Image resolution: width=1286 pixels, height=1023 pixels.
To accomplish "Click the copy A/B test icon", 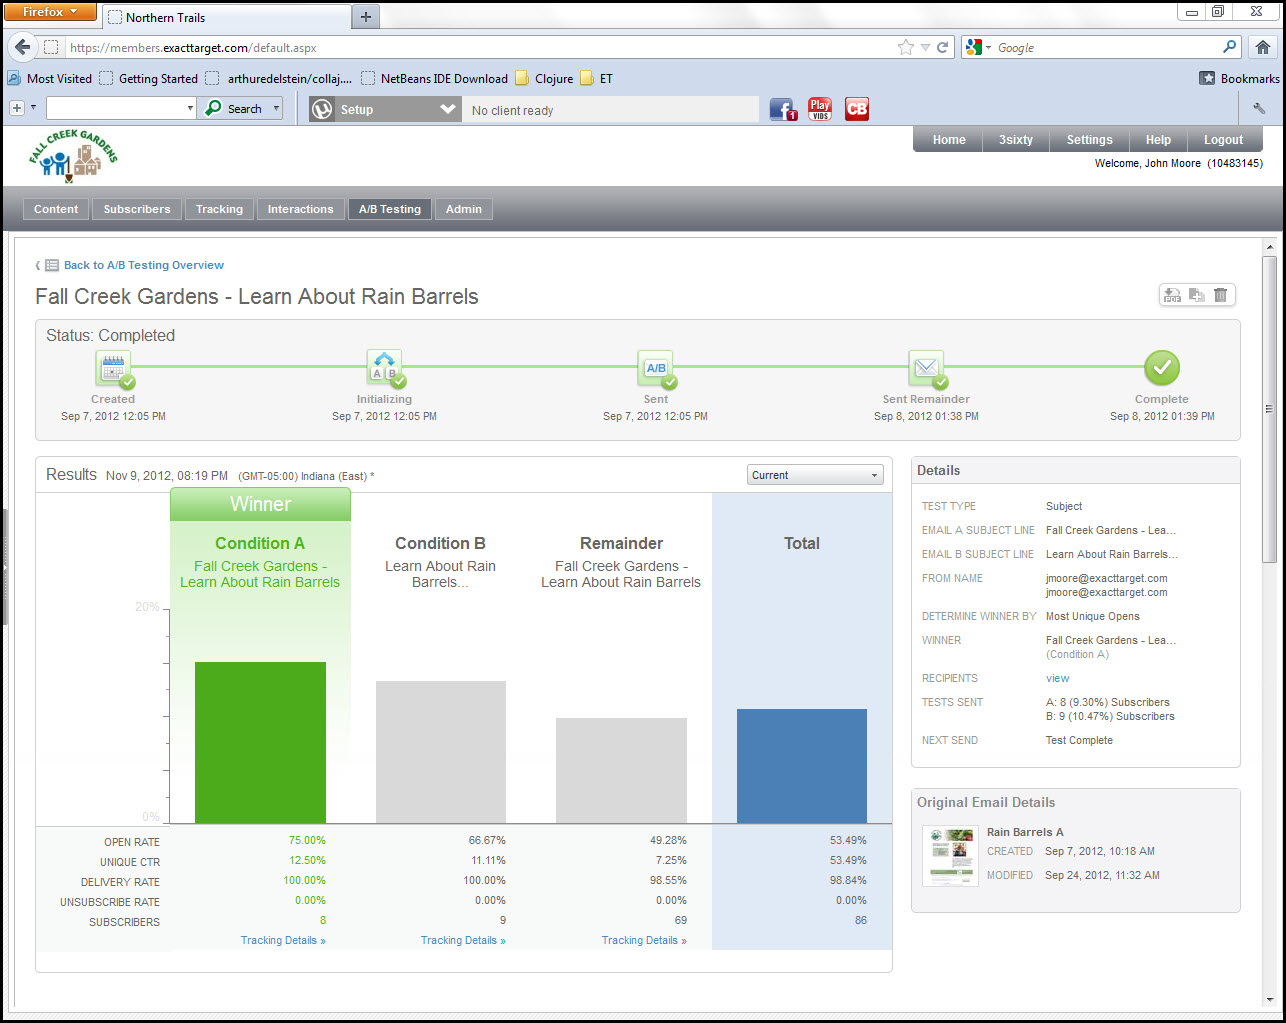I will click(1196, 295).
